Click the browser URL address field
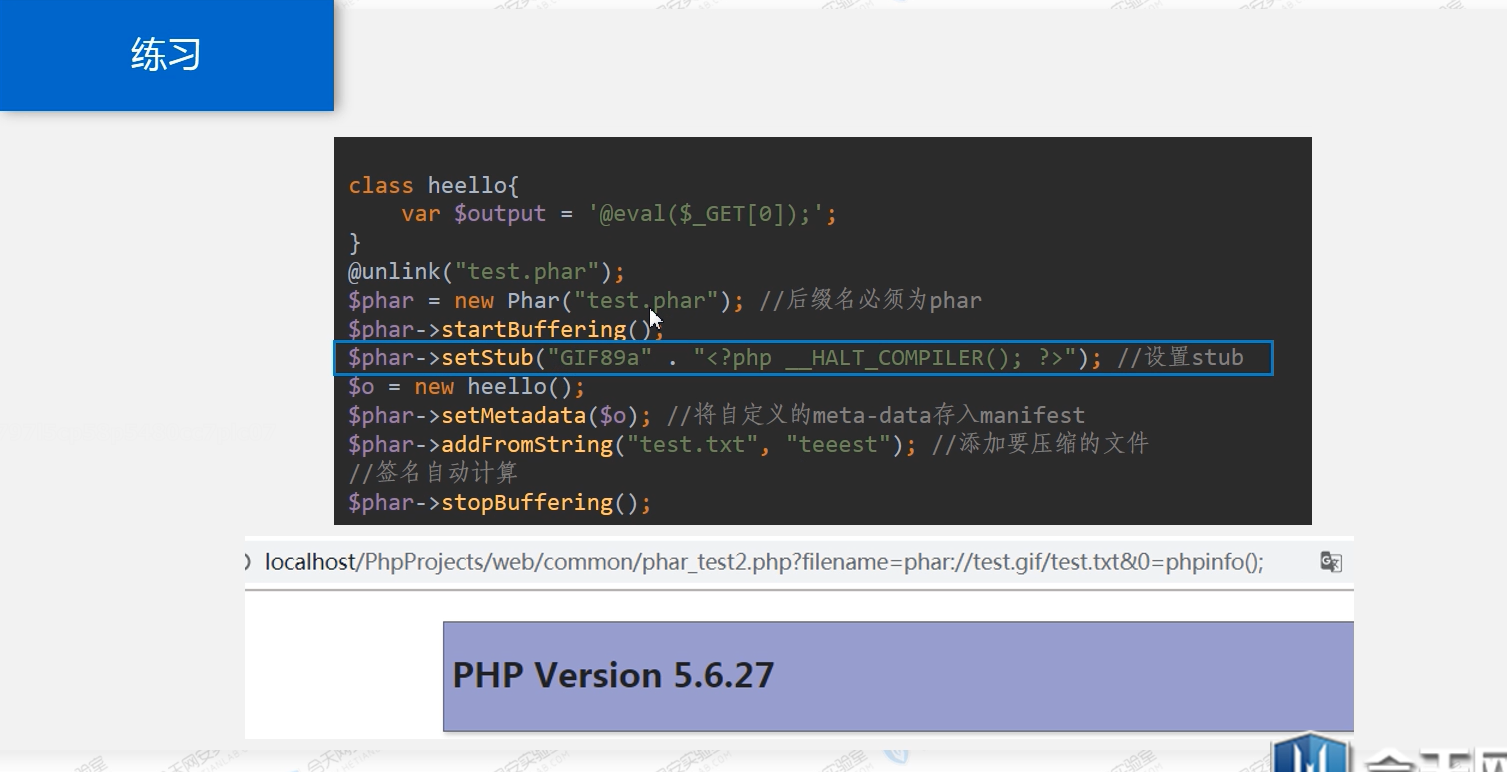This screenshot has height=772, width=1507. [x=764, y=562]
